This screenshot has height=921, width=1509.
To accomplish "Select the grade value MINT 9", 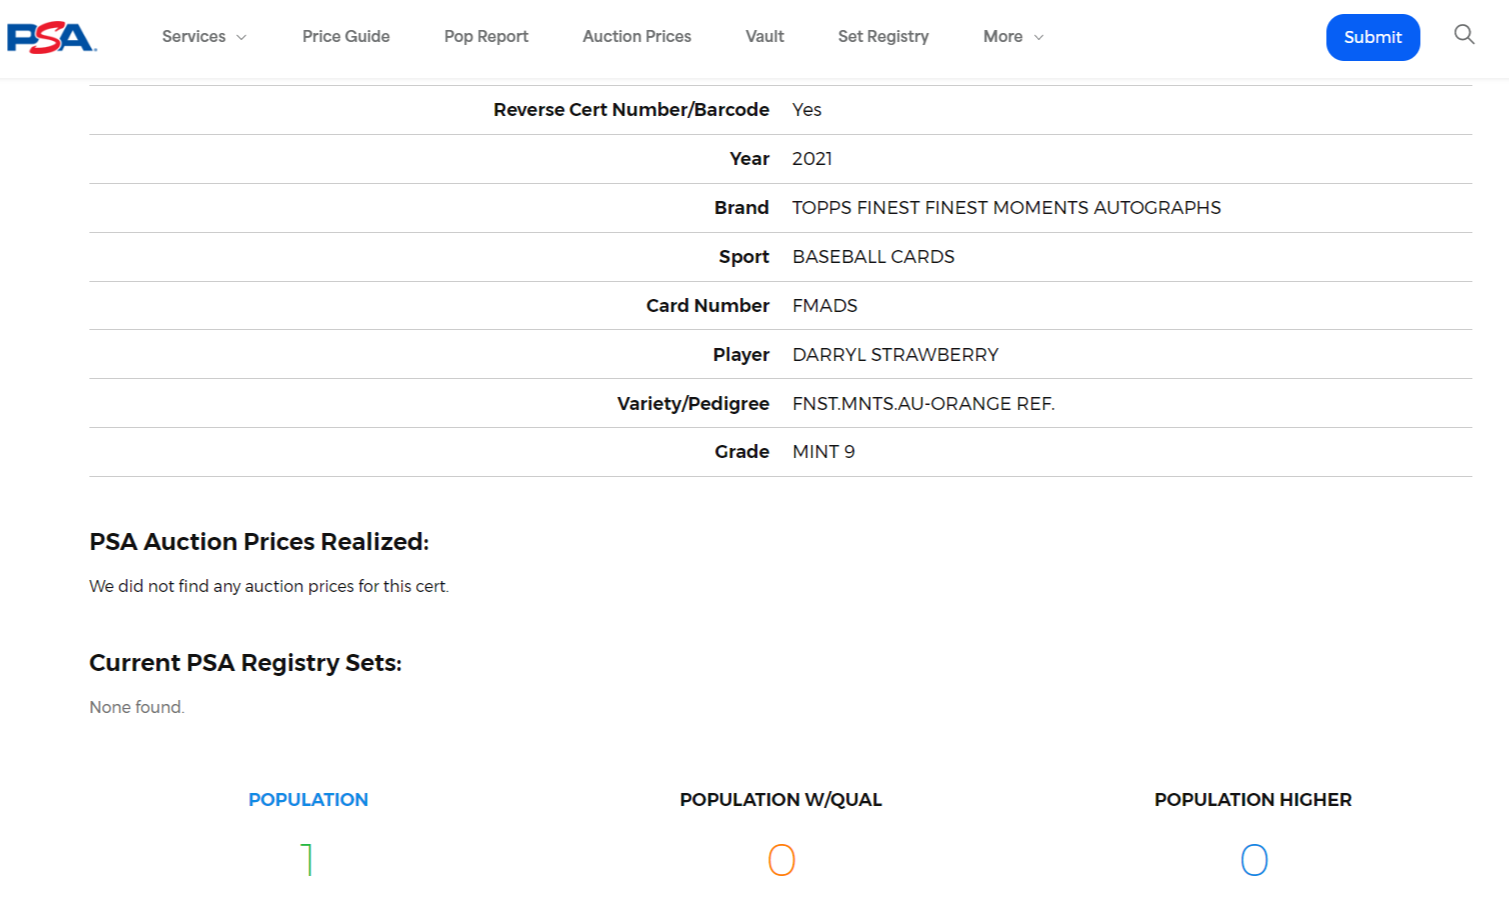I will tap(823, 452).
